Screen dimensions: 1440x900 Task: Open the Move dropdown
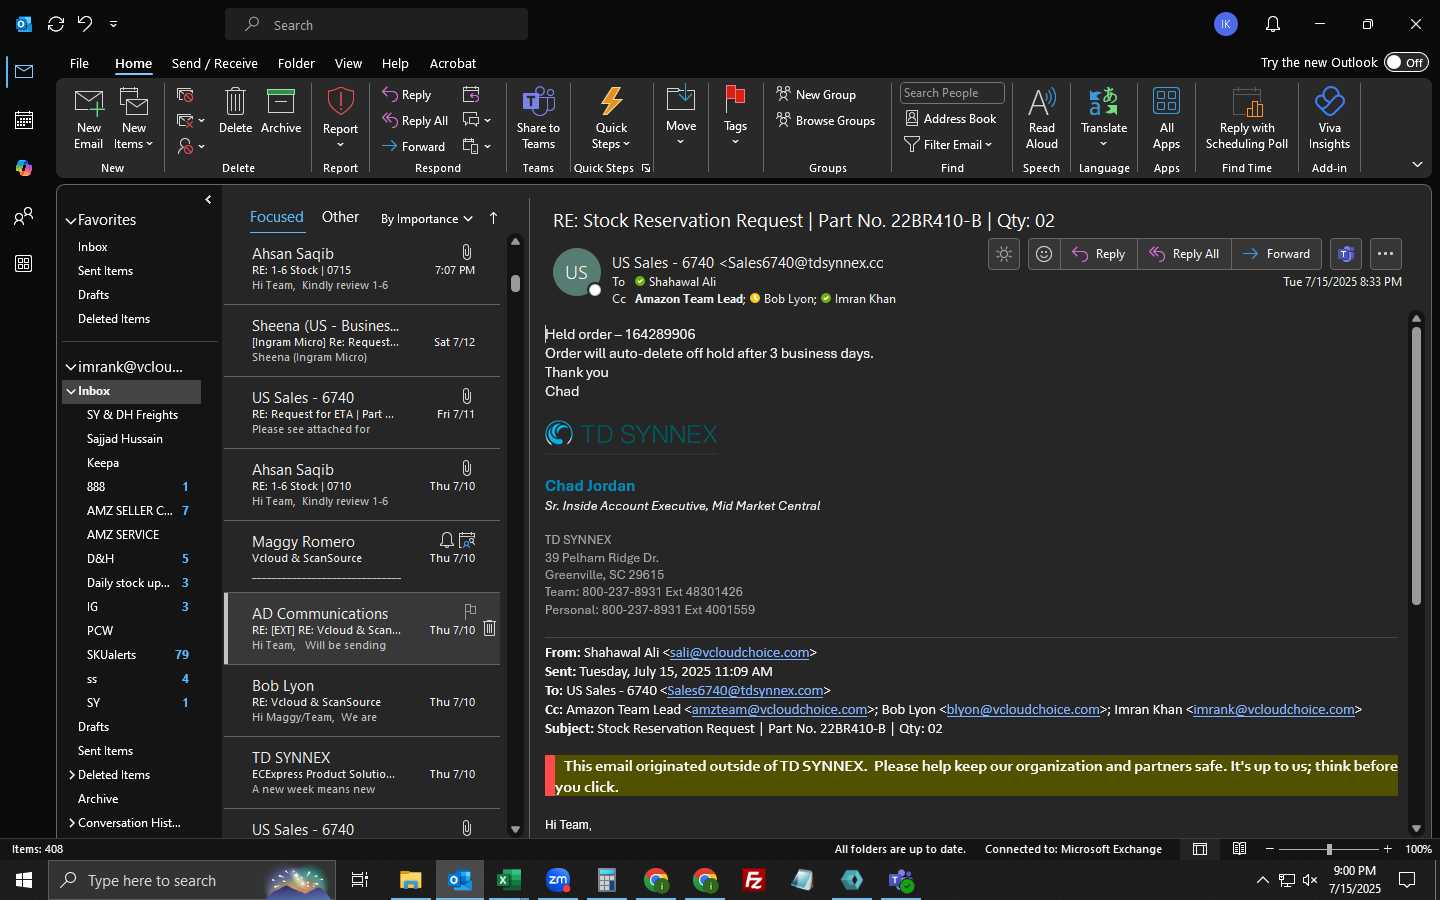coord(681,117)
